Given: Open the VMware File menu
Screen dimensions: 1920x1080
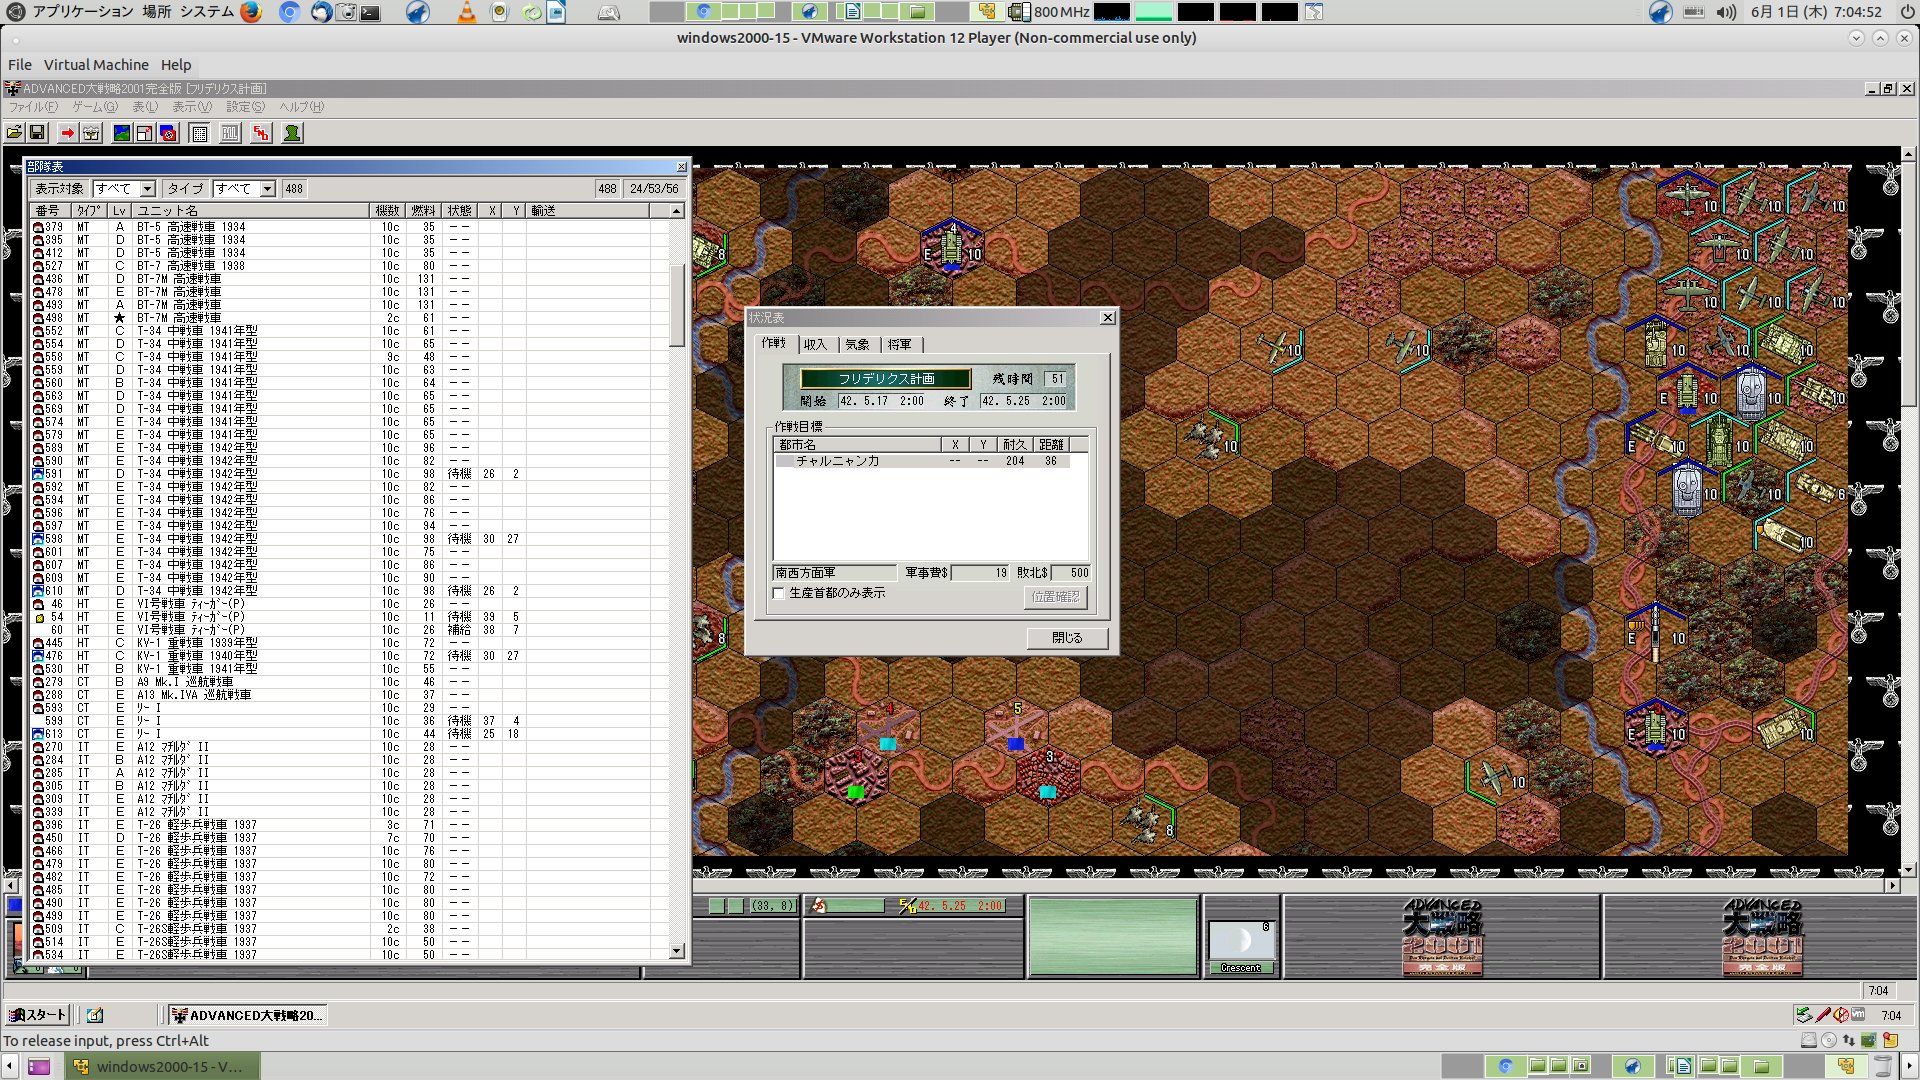Looking at the screenshot, I should click(19, 65).
